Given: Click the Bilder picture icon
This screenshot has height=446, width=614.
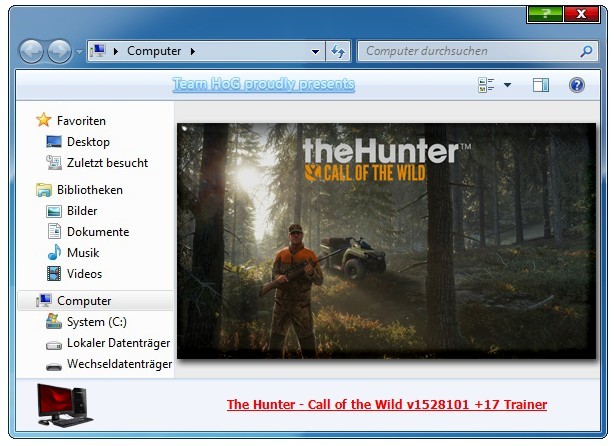Looking at the screenshot, I should click(x=54, y=211).
